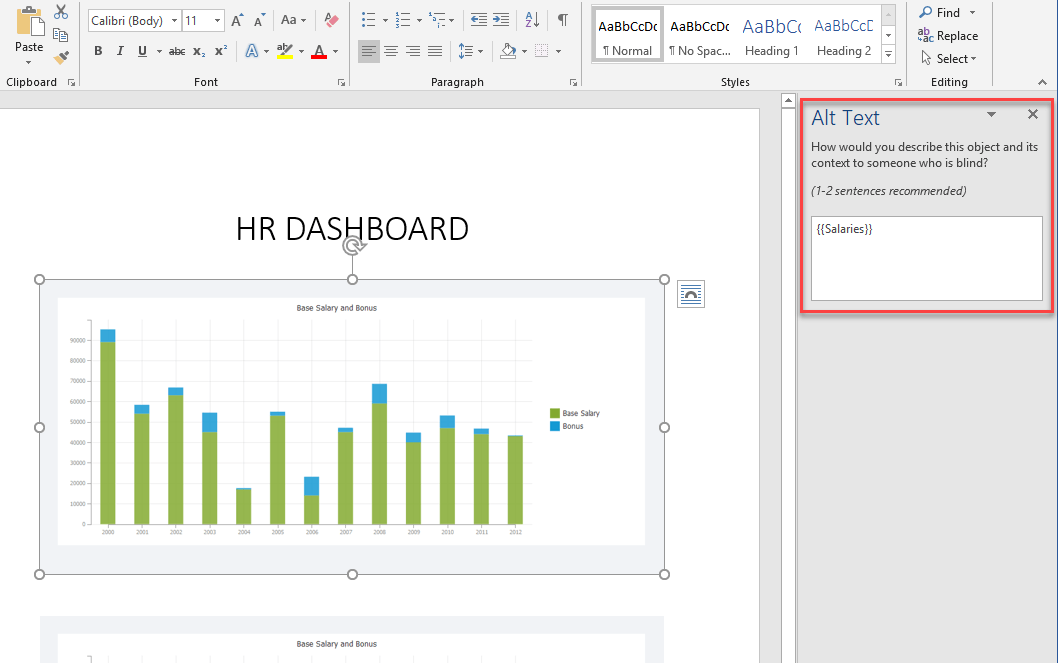Click Decrease Indent icon
Screen dimensions: 1058x663
pos(478,20)
